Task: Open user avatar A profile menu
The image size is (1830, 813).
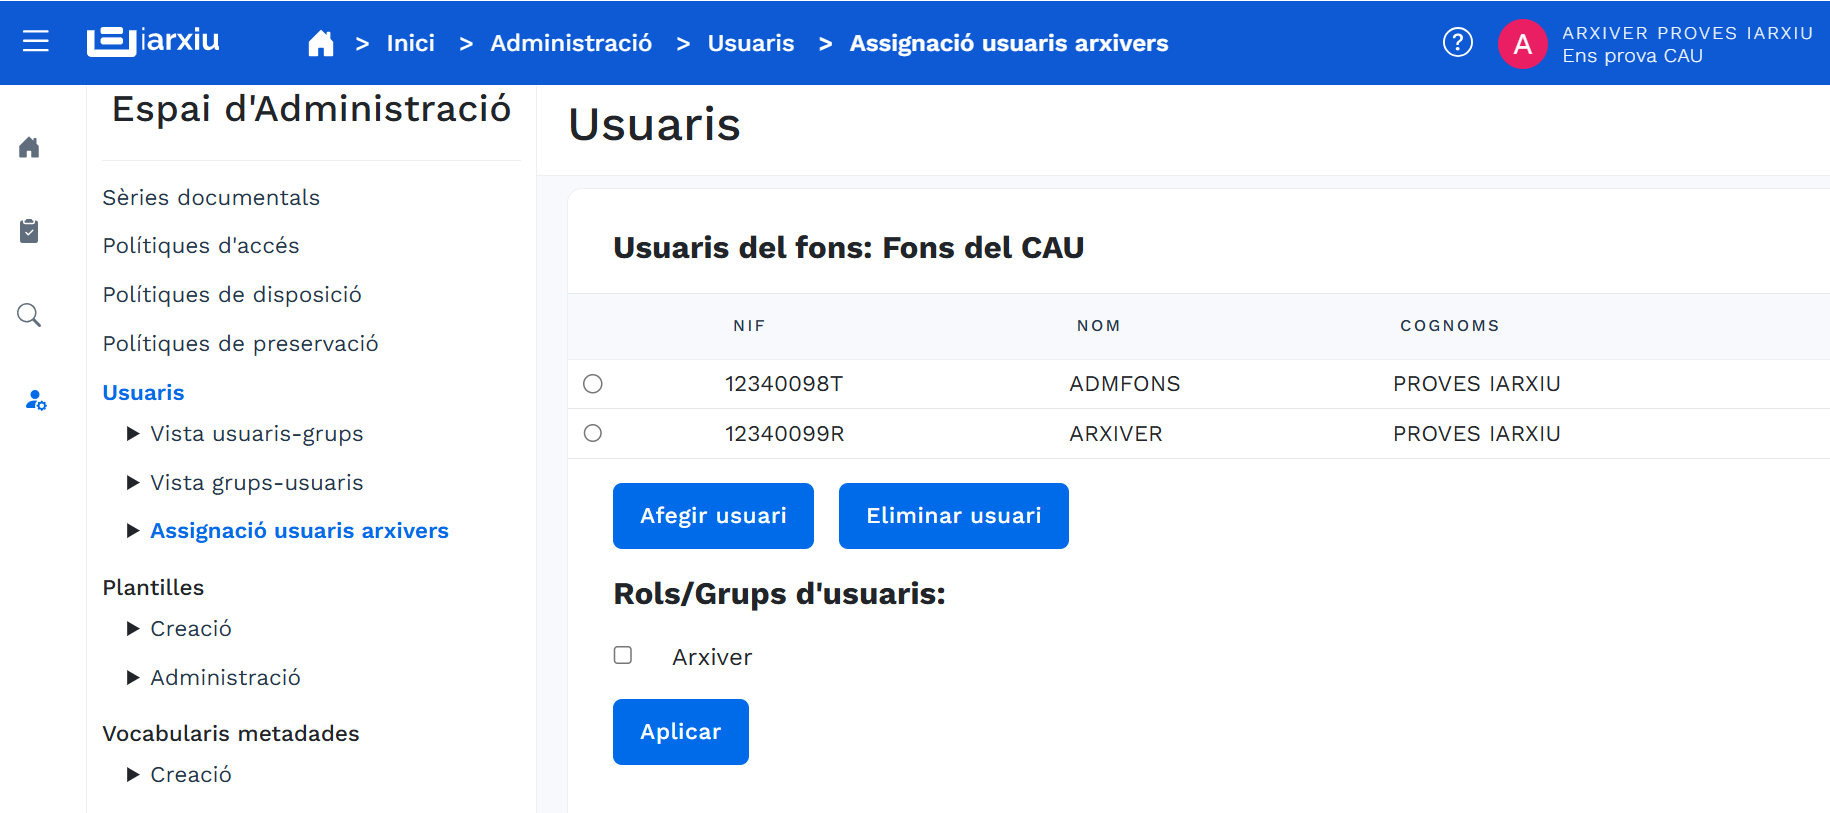Action: 1522,44
